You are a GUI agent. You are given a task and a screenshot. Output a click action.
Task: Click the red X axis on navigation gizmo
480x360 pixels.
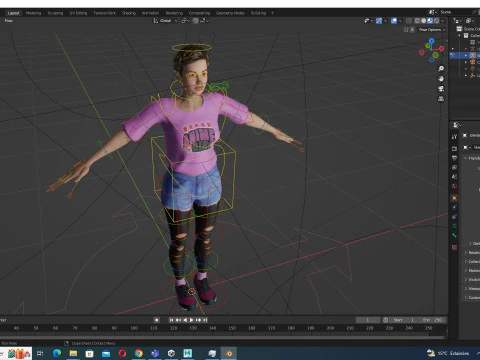point(441,49)
